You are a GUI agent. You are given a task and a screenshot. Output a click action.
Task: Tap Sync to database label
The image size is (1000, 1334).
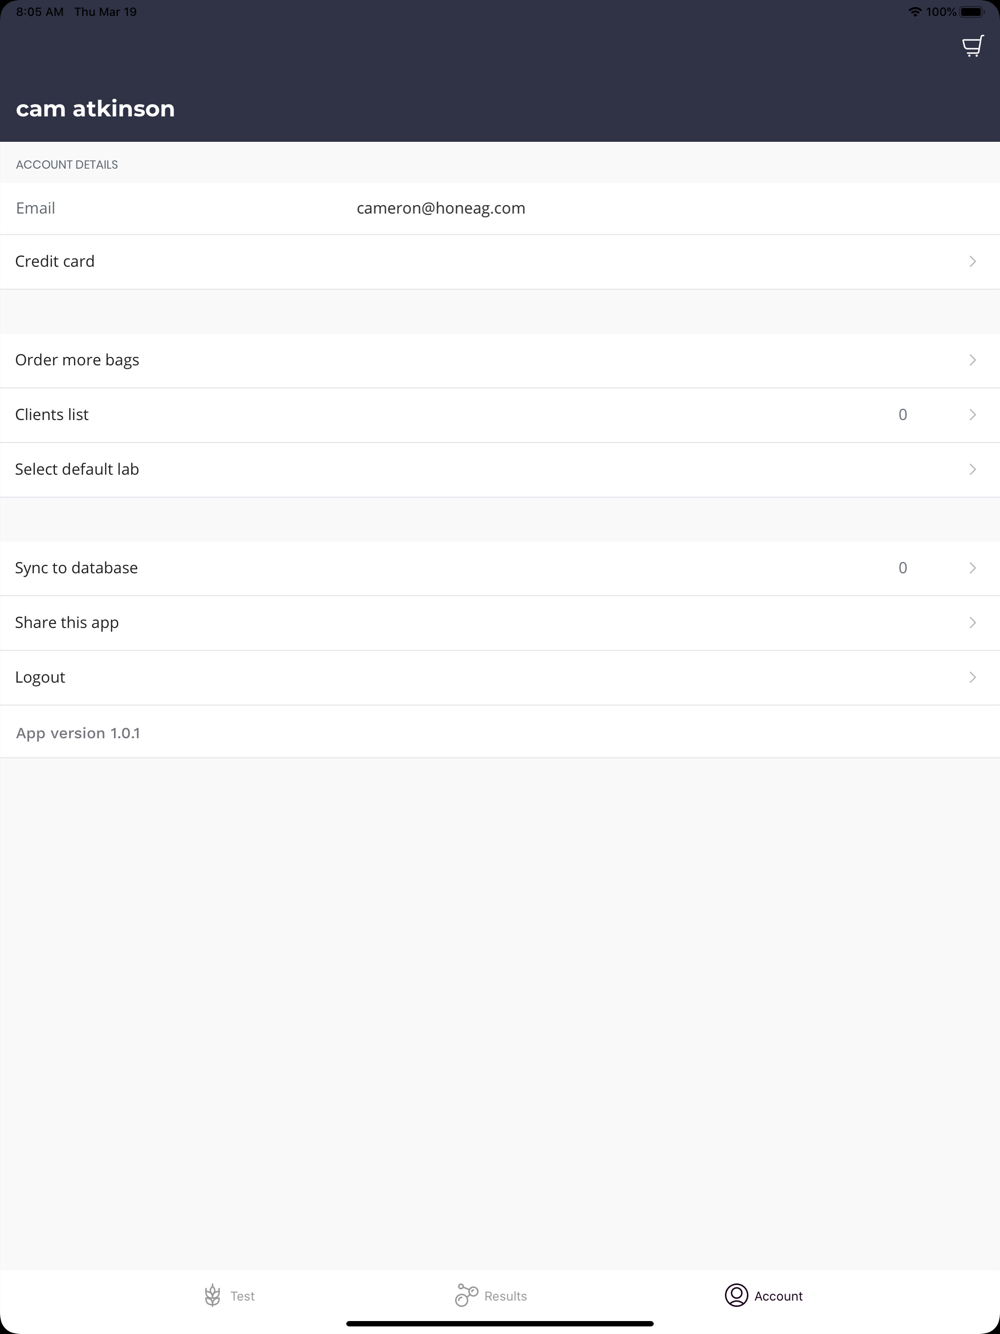click(x=76, y=568)
